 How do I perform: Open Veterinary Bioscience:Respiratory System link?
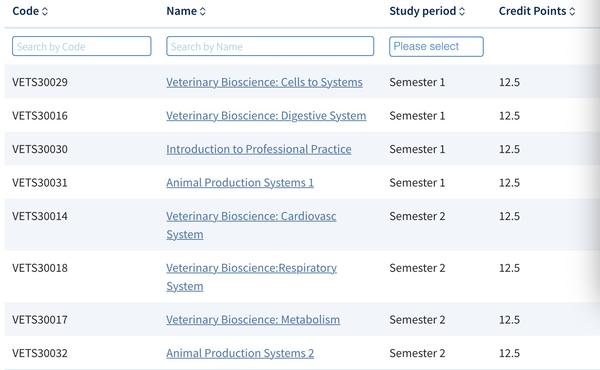[251, 277]
